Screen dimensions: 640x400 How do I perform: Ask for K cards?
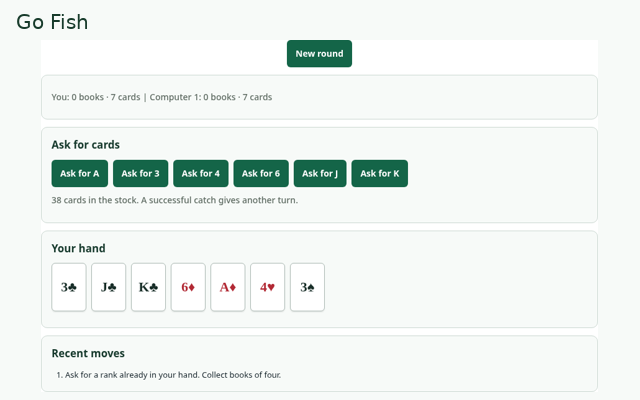coord(380,173)
